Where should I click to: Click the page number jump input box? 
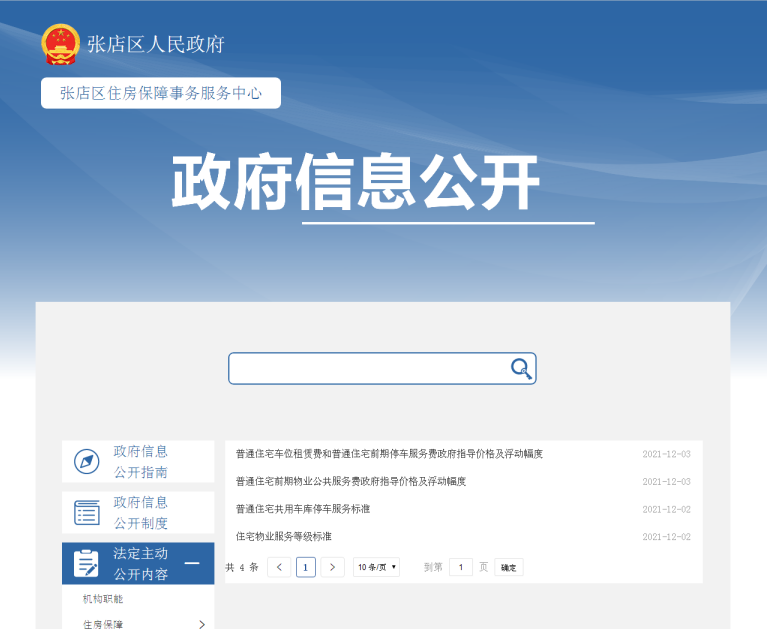(x=460, y=567)
